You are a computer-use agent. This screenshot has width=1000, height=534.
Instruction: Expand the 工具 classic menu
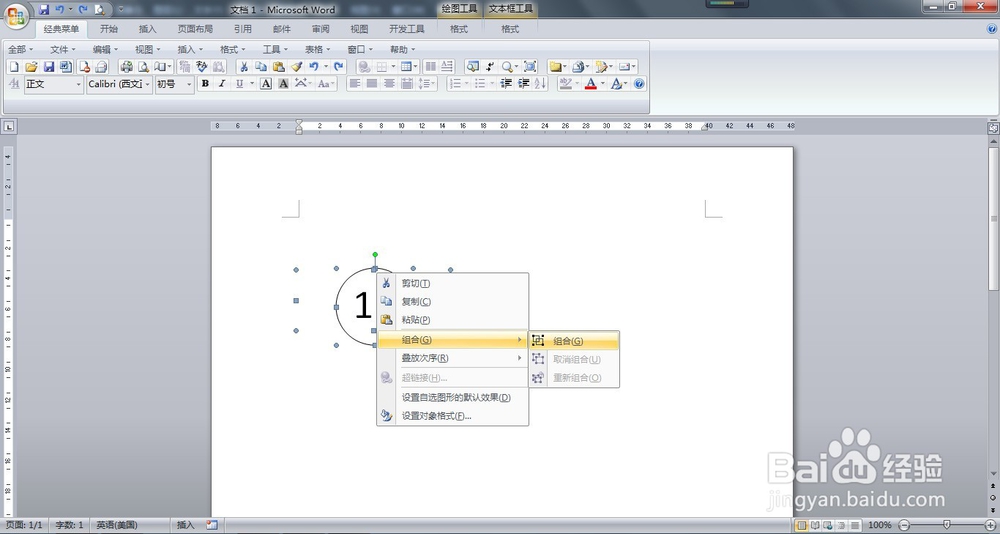(276, 49)
